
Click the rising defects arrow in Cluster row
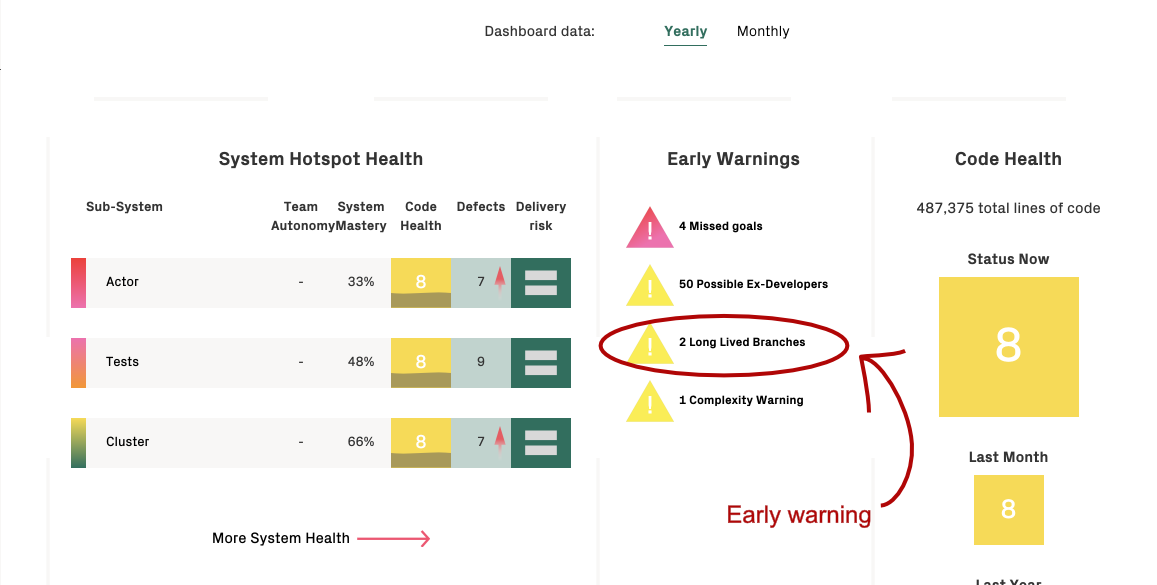(x=498, y=440)
